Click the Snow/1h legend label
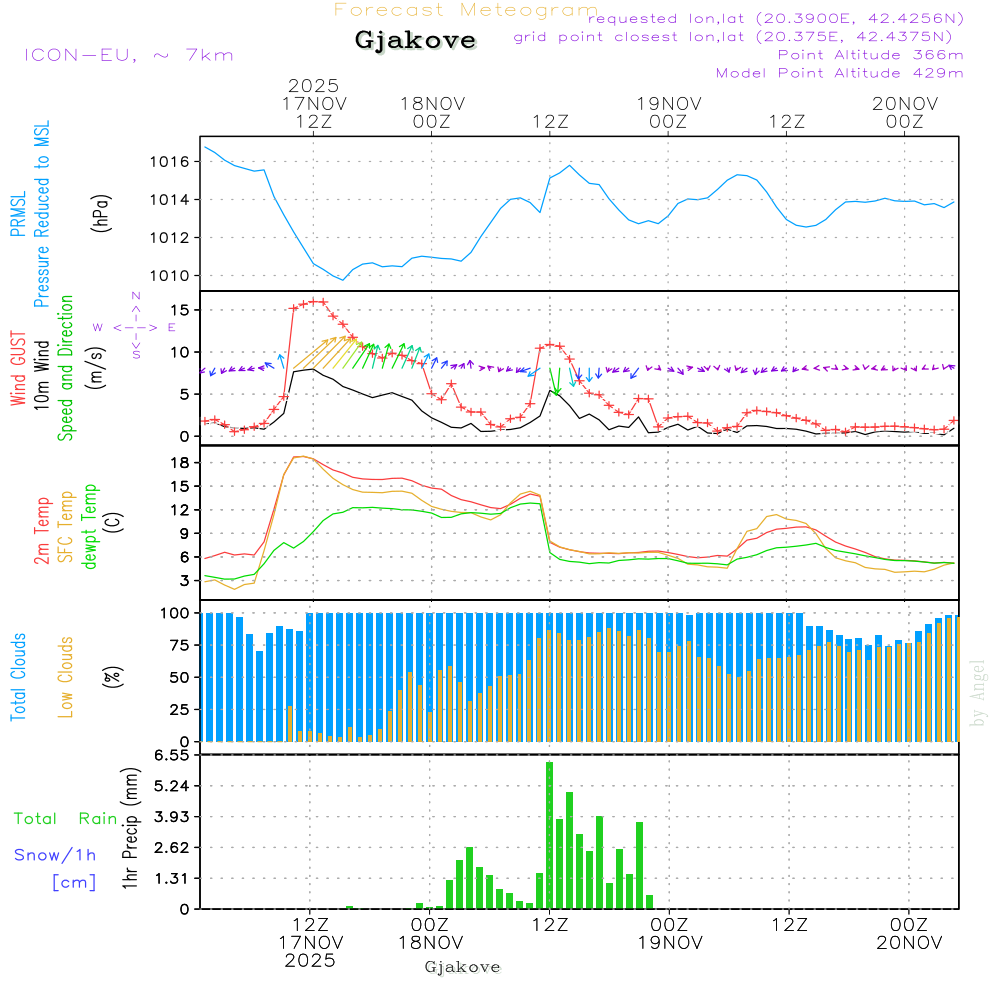The height and width of the screenshot is (1000, 1000). [x=55, y=855]
